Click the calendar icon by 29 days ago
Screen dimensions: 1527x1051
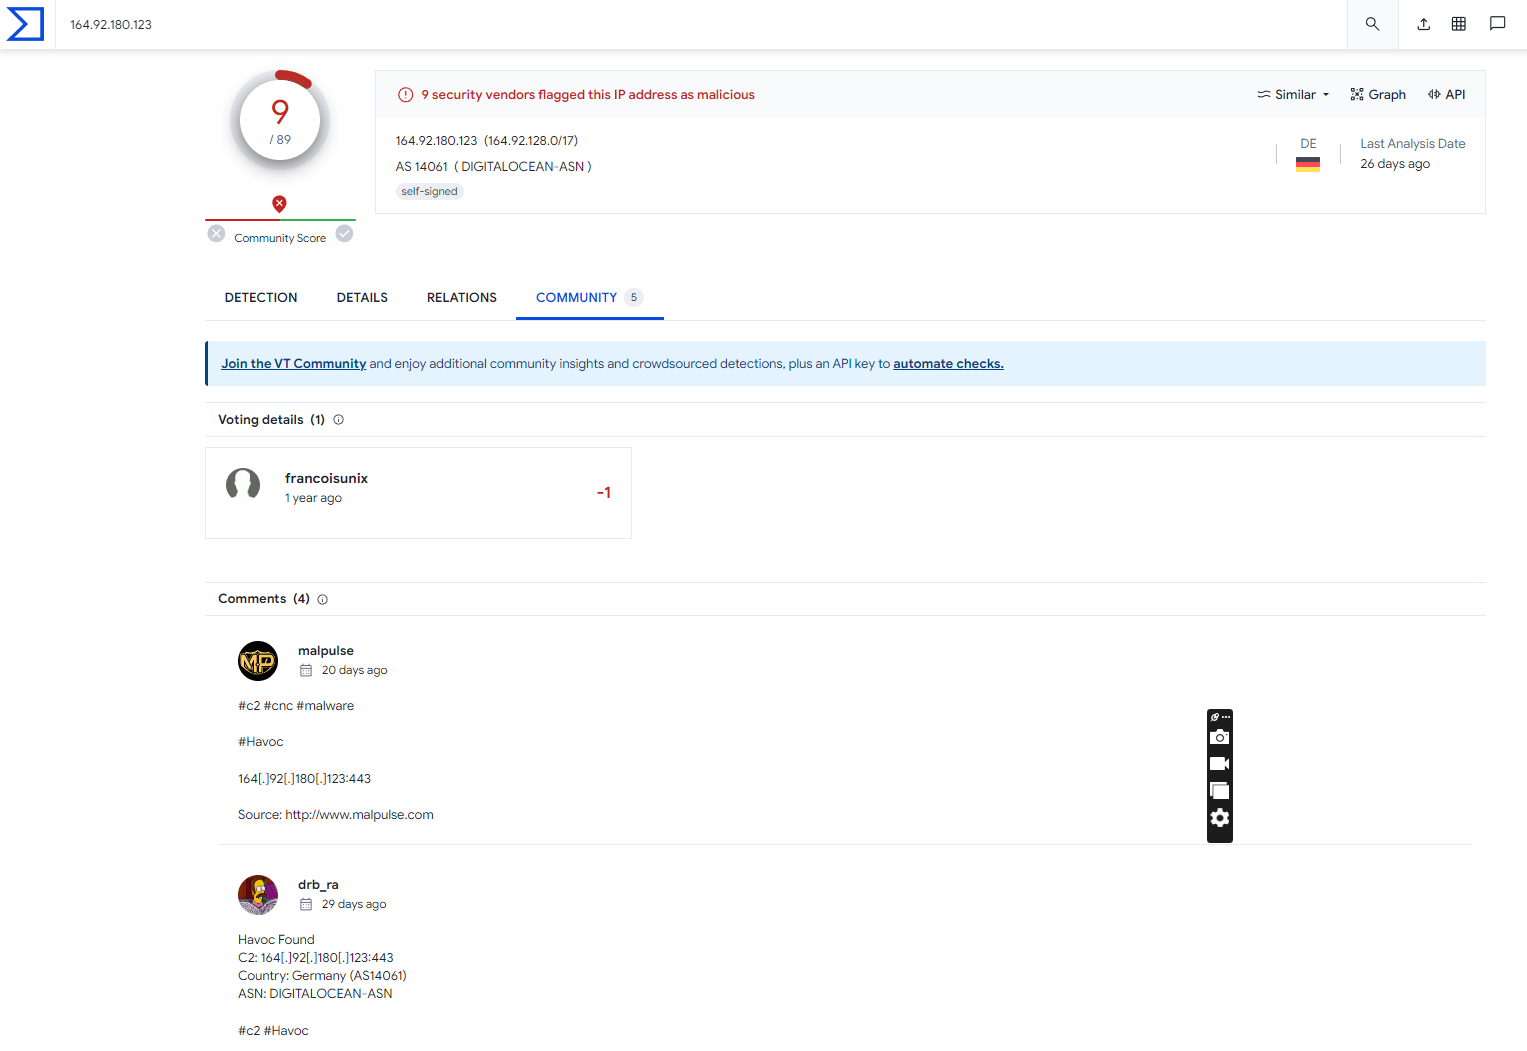pos(306,905)
